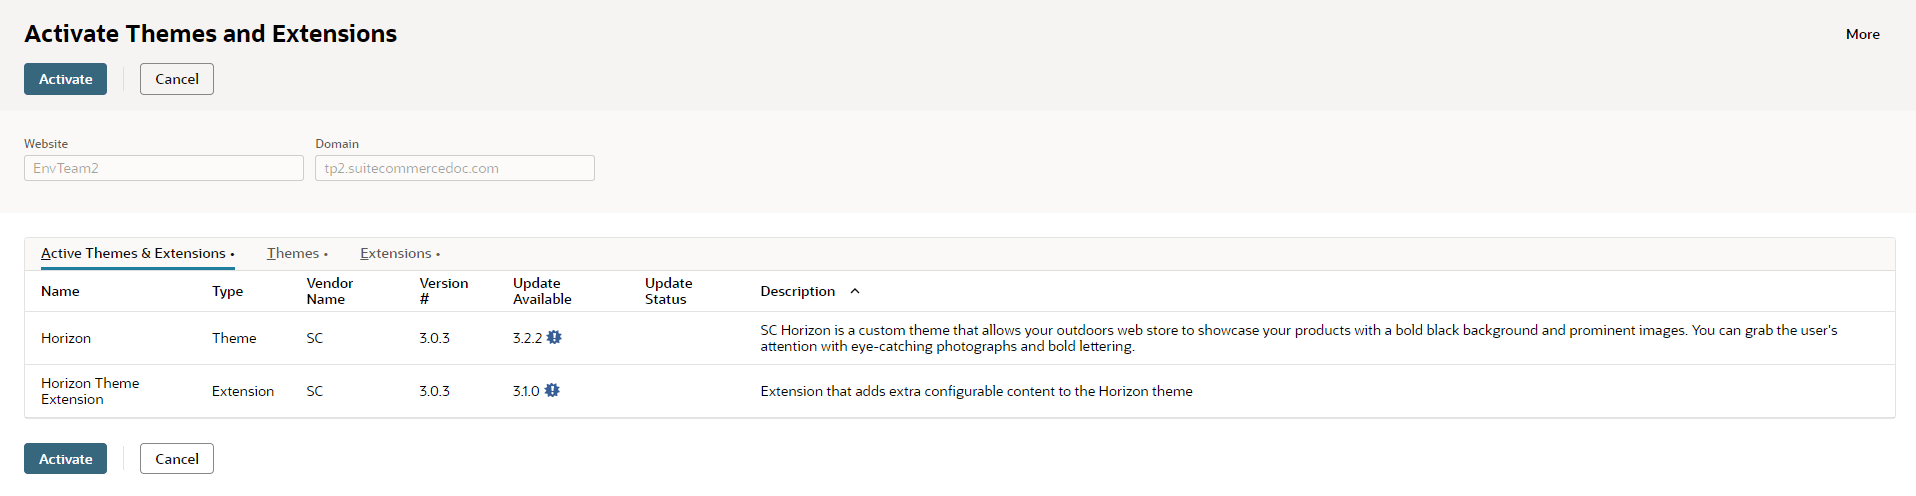Click the Version # column header
Viewport: 1916px width, 496px height.
pos(443,291)
